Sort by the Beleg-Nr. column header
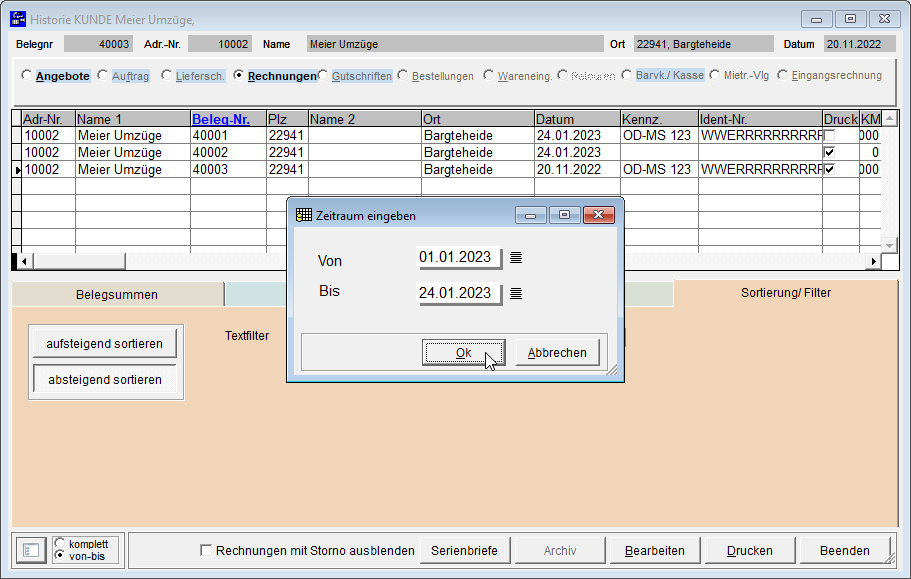This screenshot has height=579, width=911. point(228,119)
